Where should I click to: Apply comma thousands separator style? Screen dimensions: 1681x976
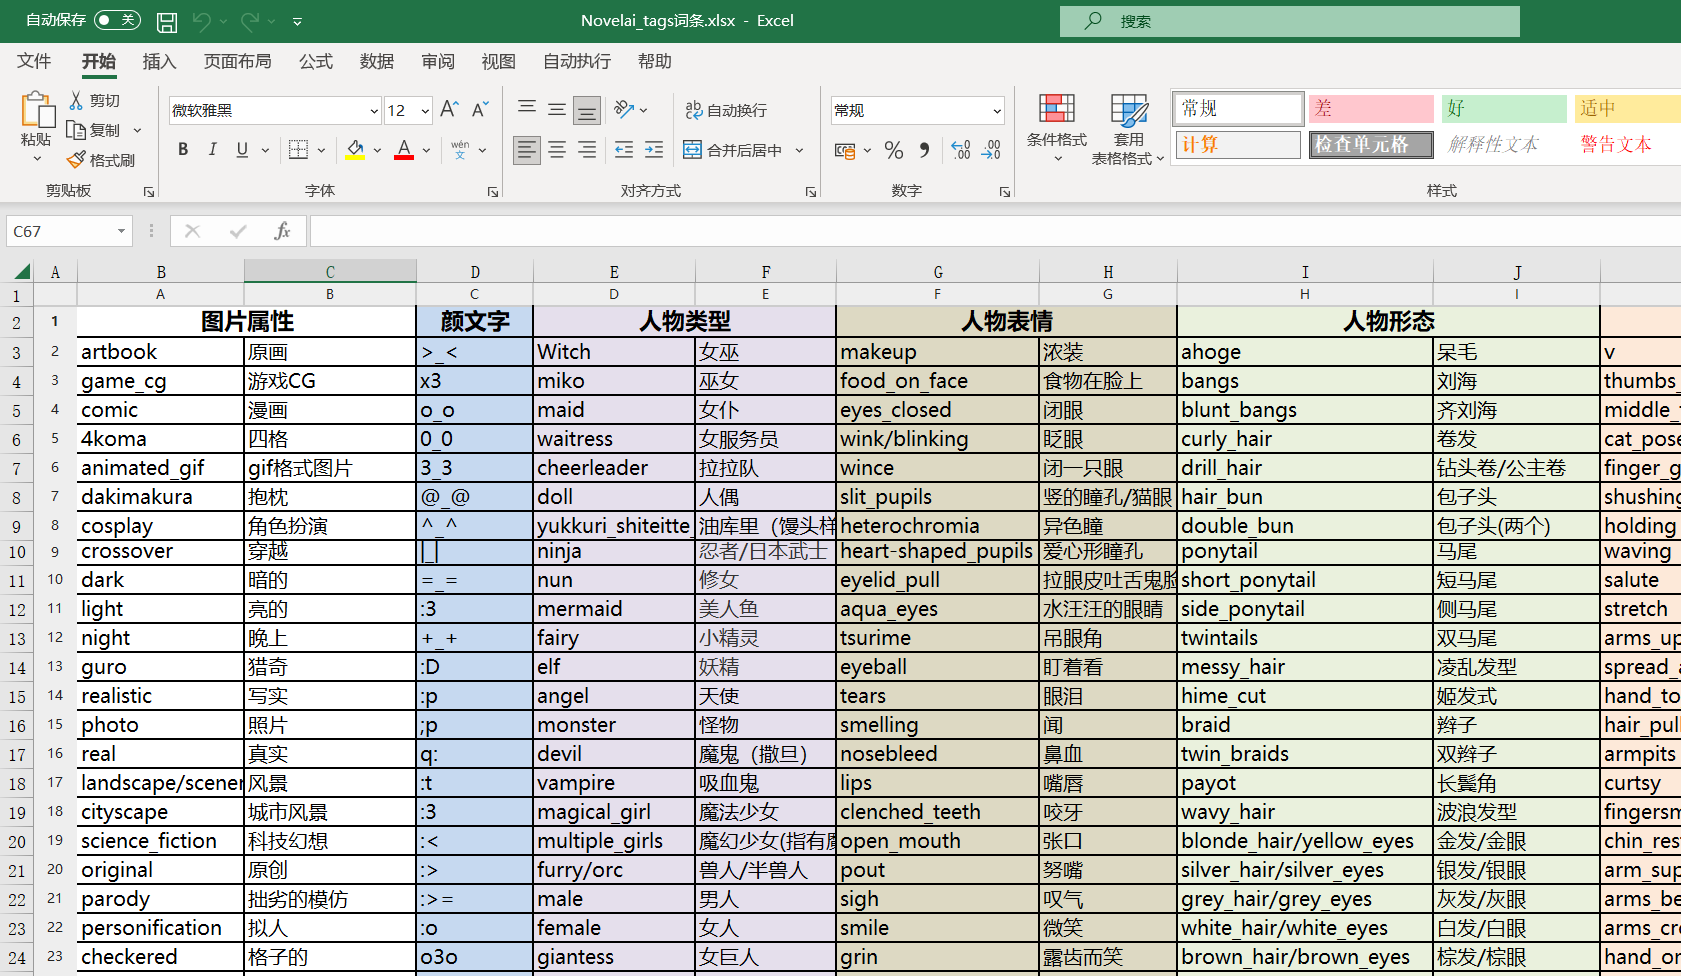point(924,150)
